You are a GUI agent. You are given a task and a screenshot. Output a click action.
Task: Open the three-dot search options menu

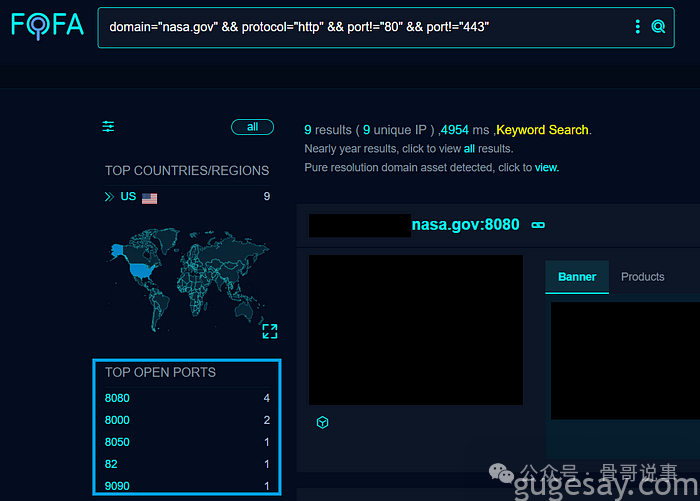(638, 27)
